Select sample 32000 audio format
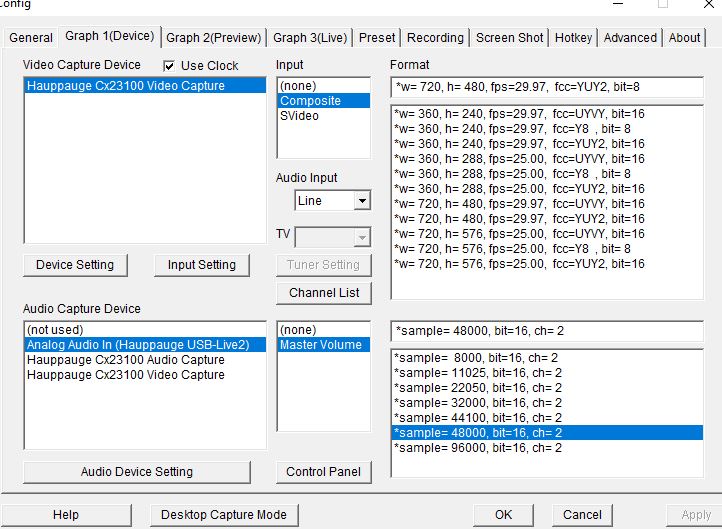This screenshot has height=529, width=722. [x=547, y=403]
